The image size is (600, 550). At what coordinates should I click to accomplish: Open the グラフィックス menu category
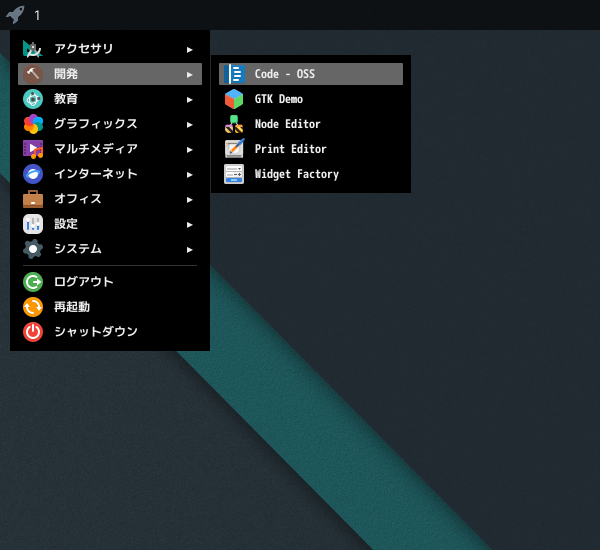[x=110, y=124]
